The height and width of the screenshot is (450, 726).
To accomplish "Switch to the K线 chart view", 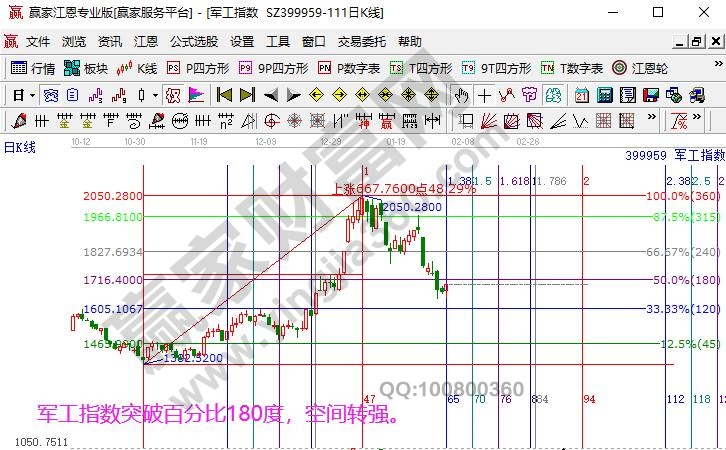I will coord(137,68).
